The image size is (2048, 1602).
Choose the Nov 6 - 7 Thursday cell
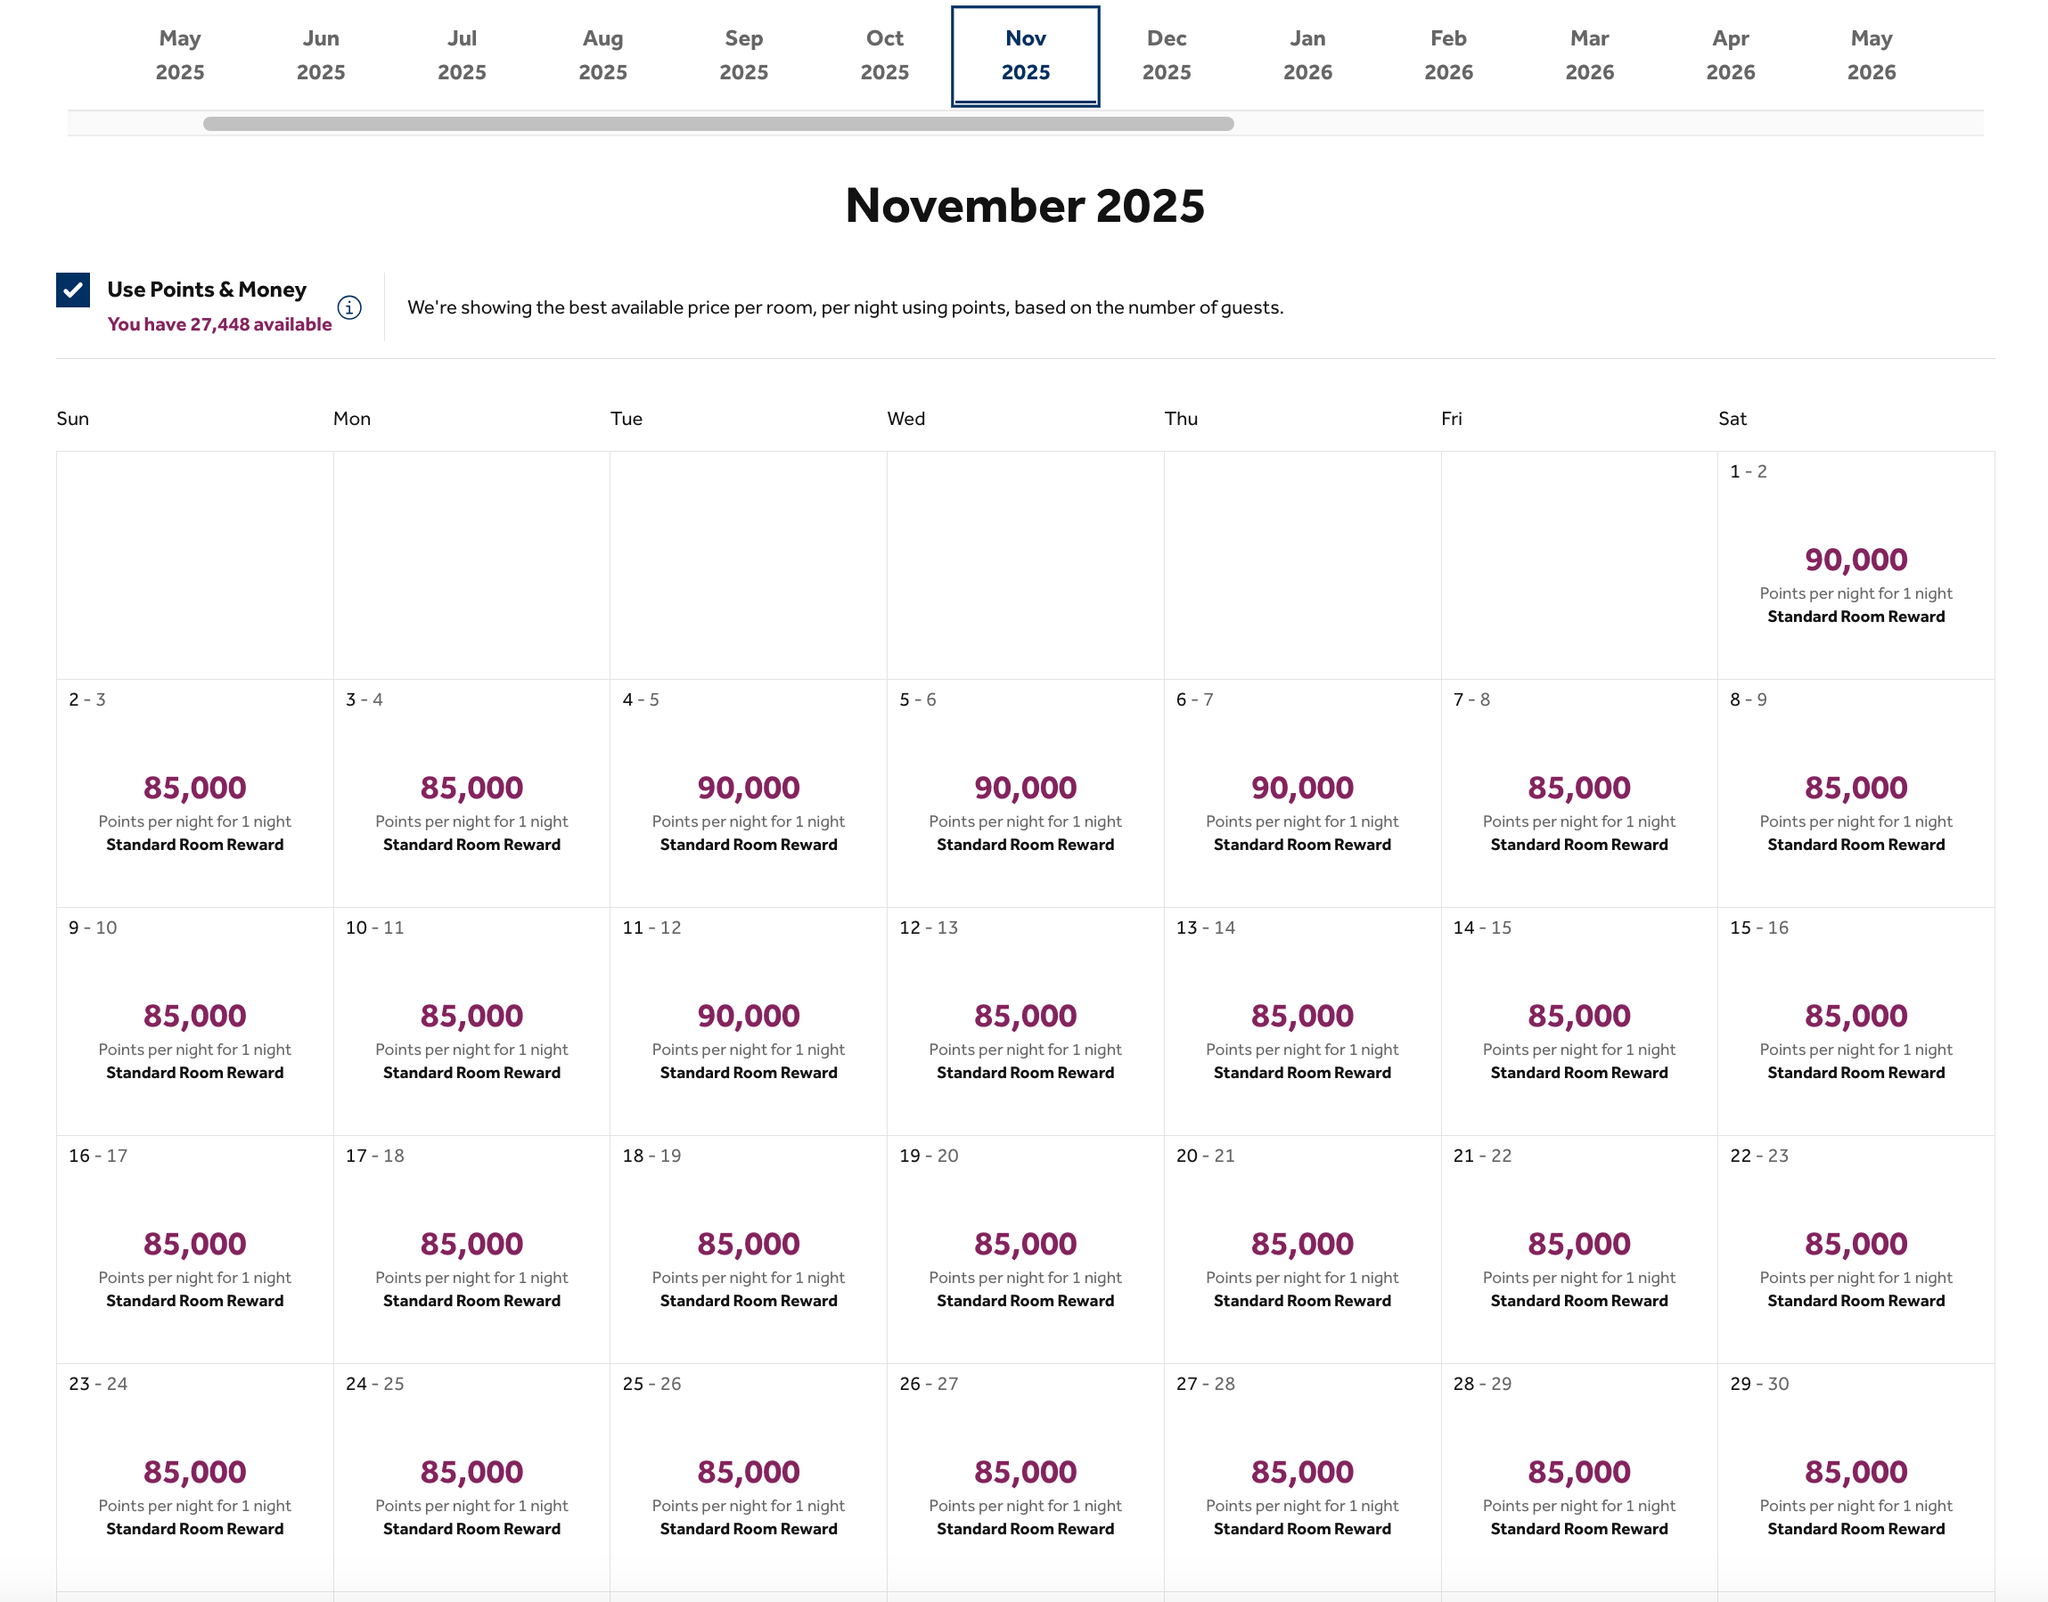tap(1302, 793)
